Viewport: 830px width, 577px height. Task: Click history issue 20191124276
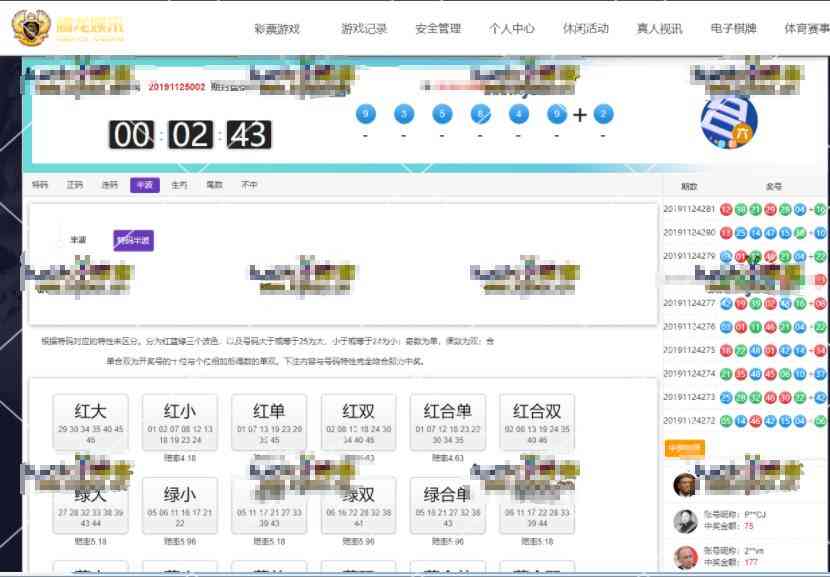click(x=689, y=327)
